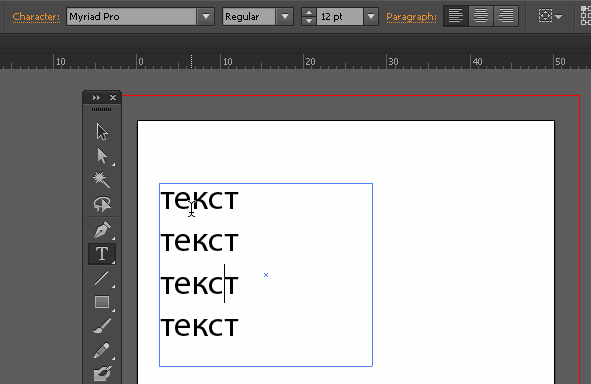Open the Make Envelope options dropdown icon
This screenshot has width=591, height=384.
point(550,16)
